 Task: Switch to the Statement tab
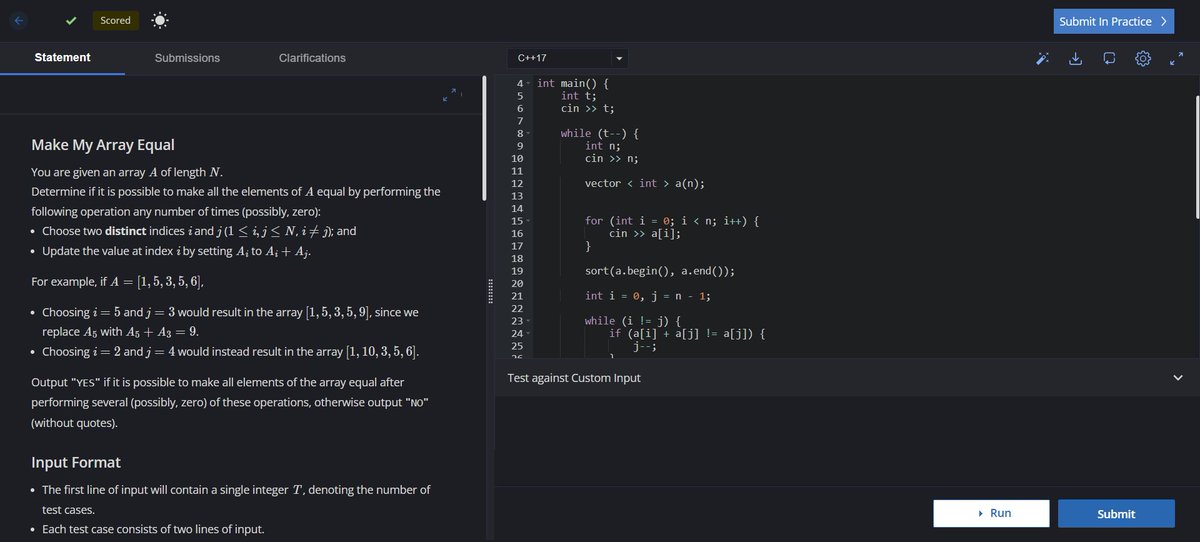[62, 58]
